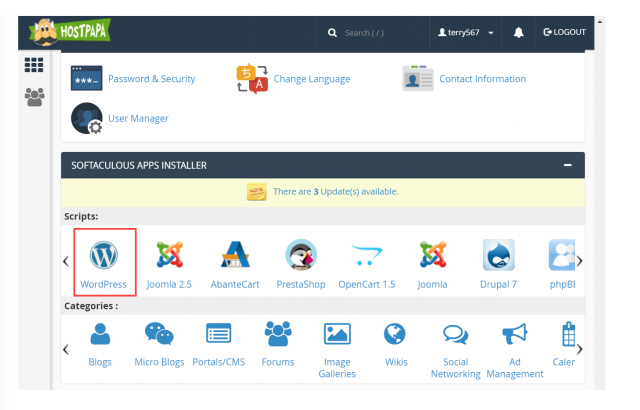Expand the terry567 user dropdown
640x410 pixels.
pyautogui.click(x=466, y=32)
